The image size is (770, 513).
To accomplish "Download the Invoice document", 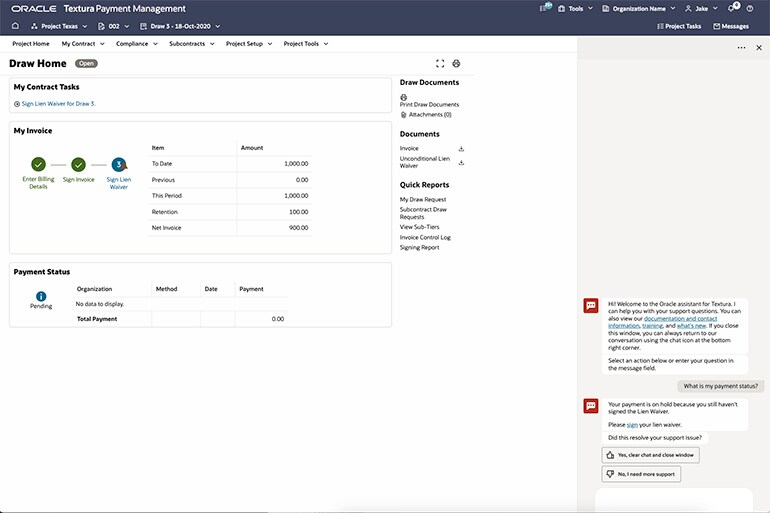I will coord(461,149).
